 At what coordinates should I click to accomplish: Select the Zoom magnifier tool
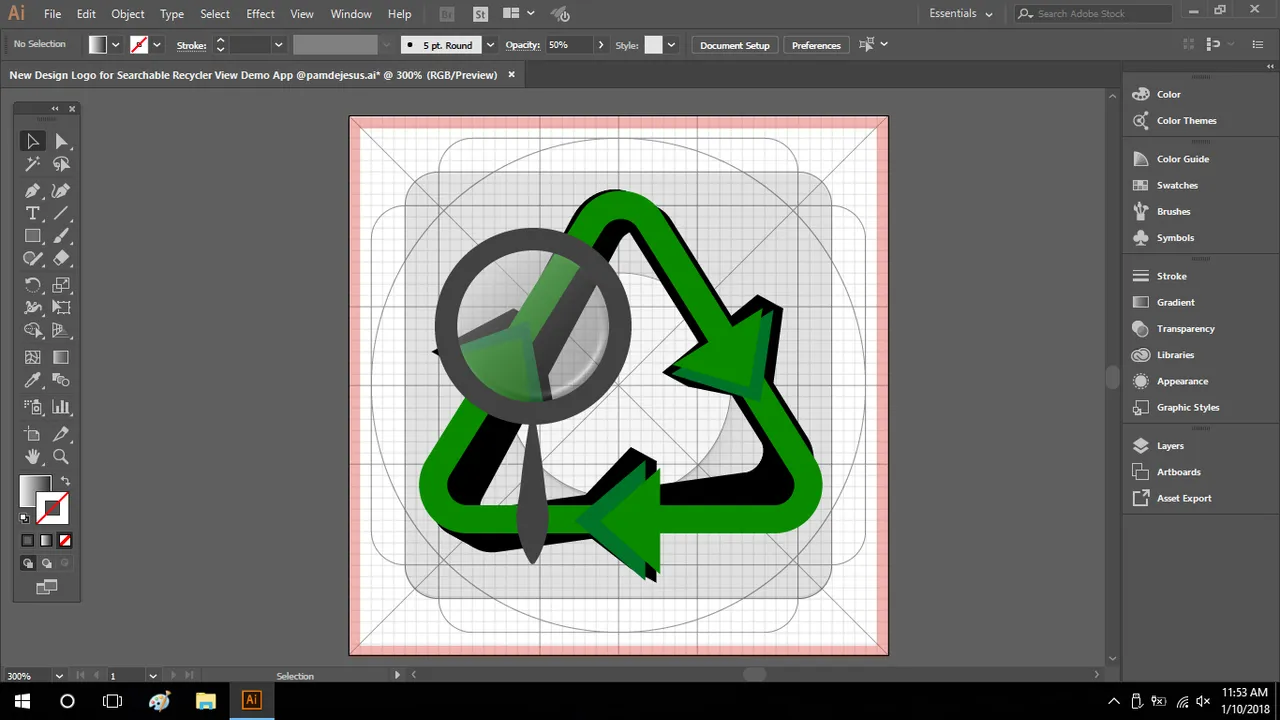coord(61,457)
